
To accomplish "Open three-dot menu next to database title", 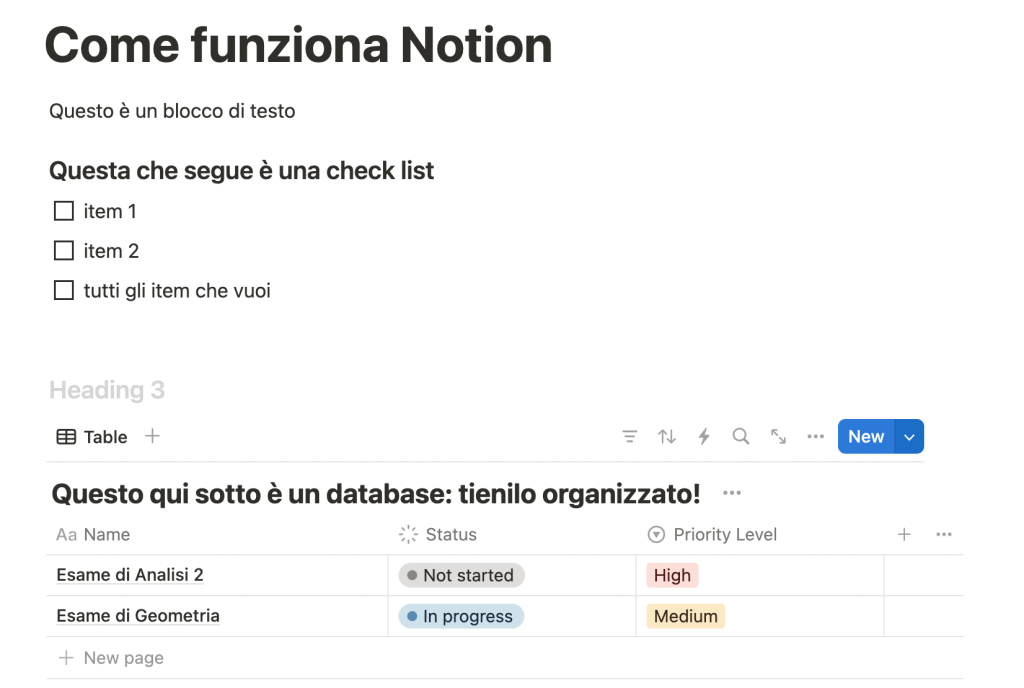I will pyautogui.click(x=731, y=494).
